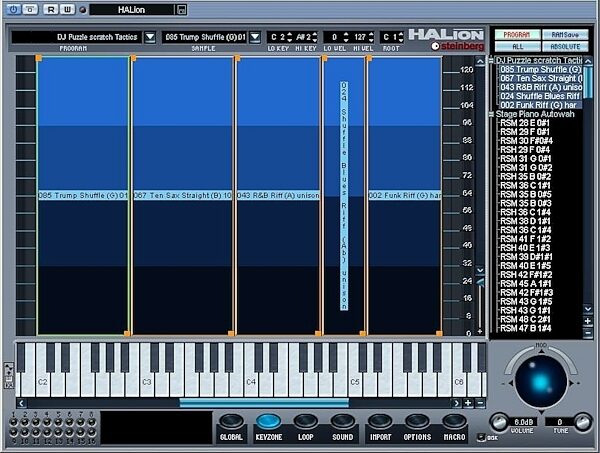Toggle the RAMSave button
This screenshot has height=453, width=600.
click(565, 35)
